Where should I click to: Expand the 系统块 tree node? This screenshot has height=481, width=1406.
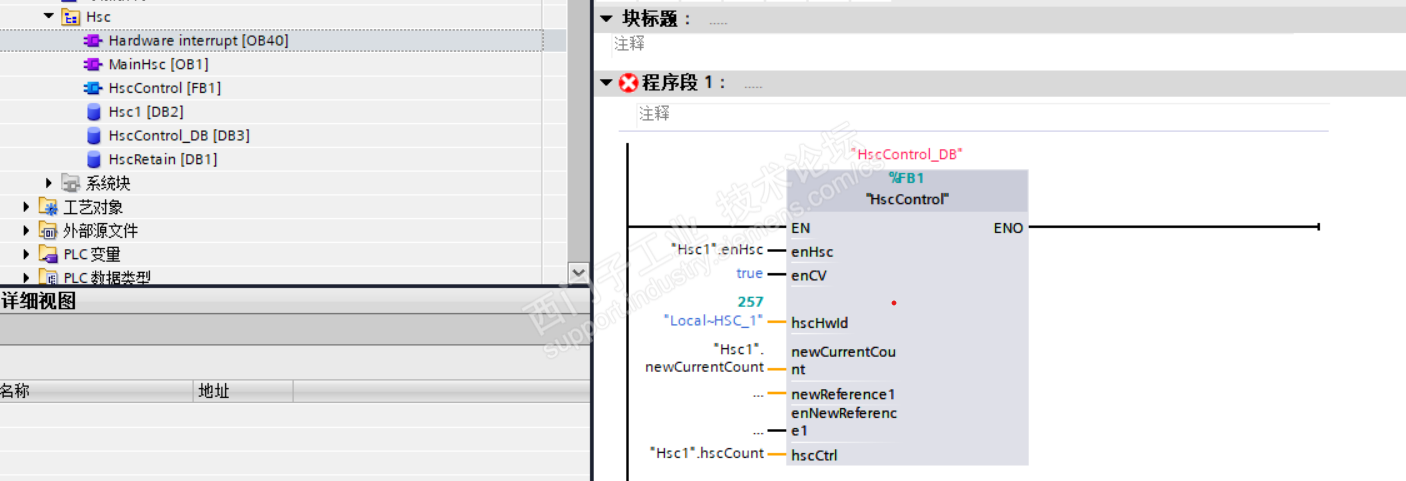[49, 183]
